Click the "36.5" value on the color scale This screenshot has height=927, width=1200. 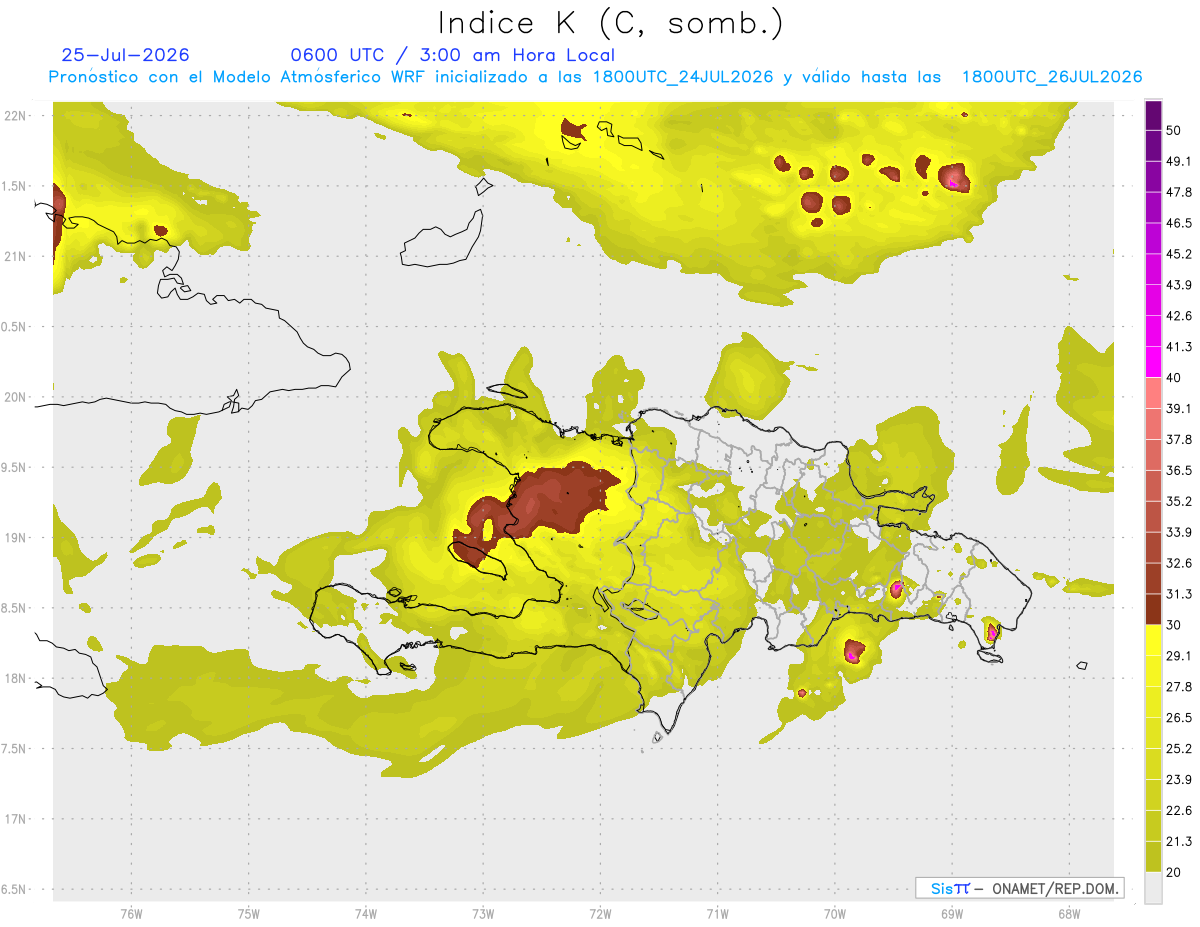[x=1179, y=471]
